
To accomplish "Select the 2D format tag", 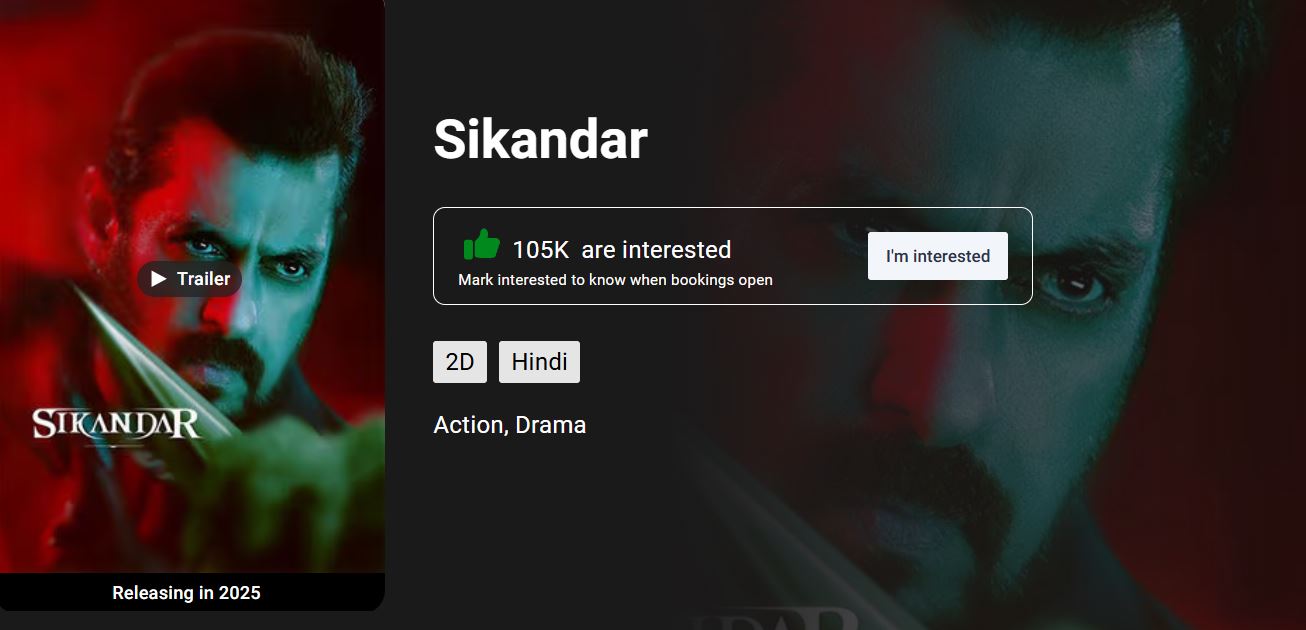I will point(460,362).
